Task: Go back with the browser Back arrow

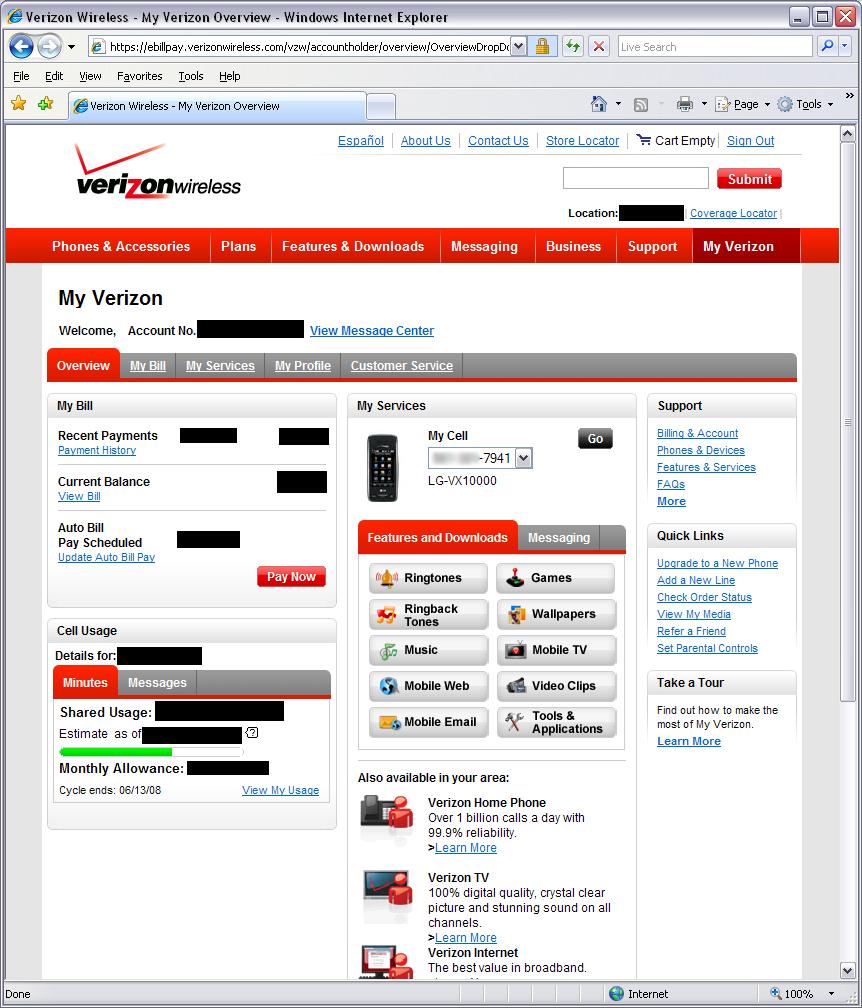Action: pyautogui.click(x=21, y=46)
